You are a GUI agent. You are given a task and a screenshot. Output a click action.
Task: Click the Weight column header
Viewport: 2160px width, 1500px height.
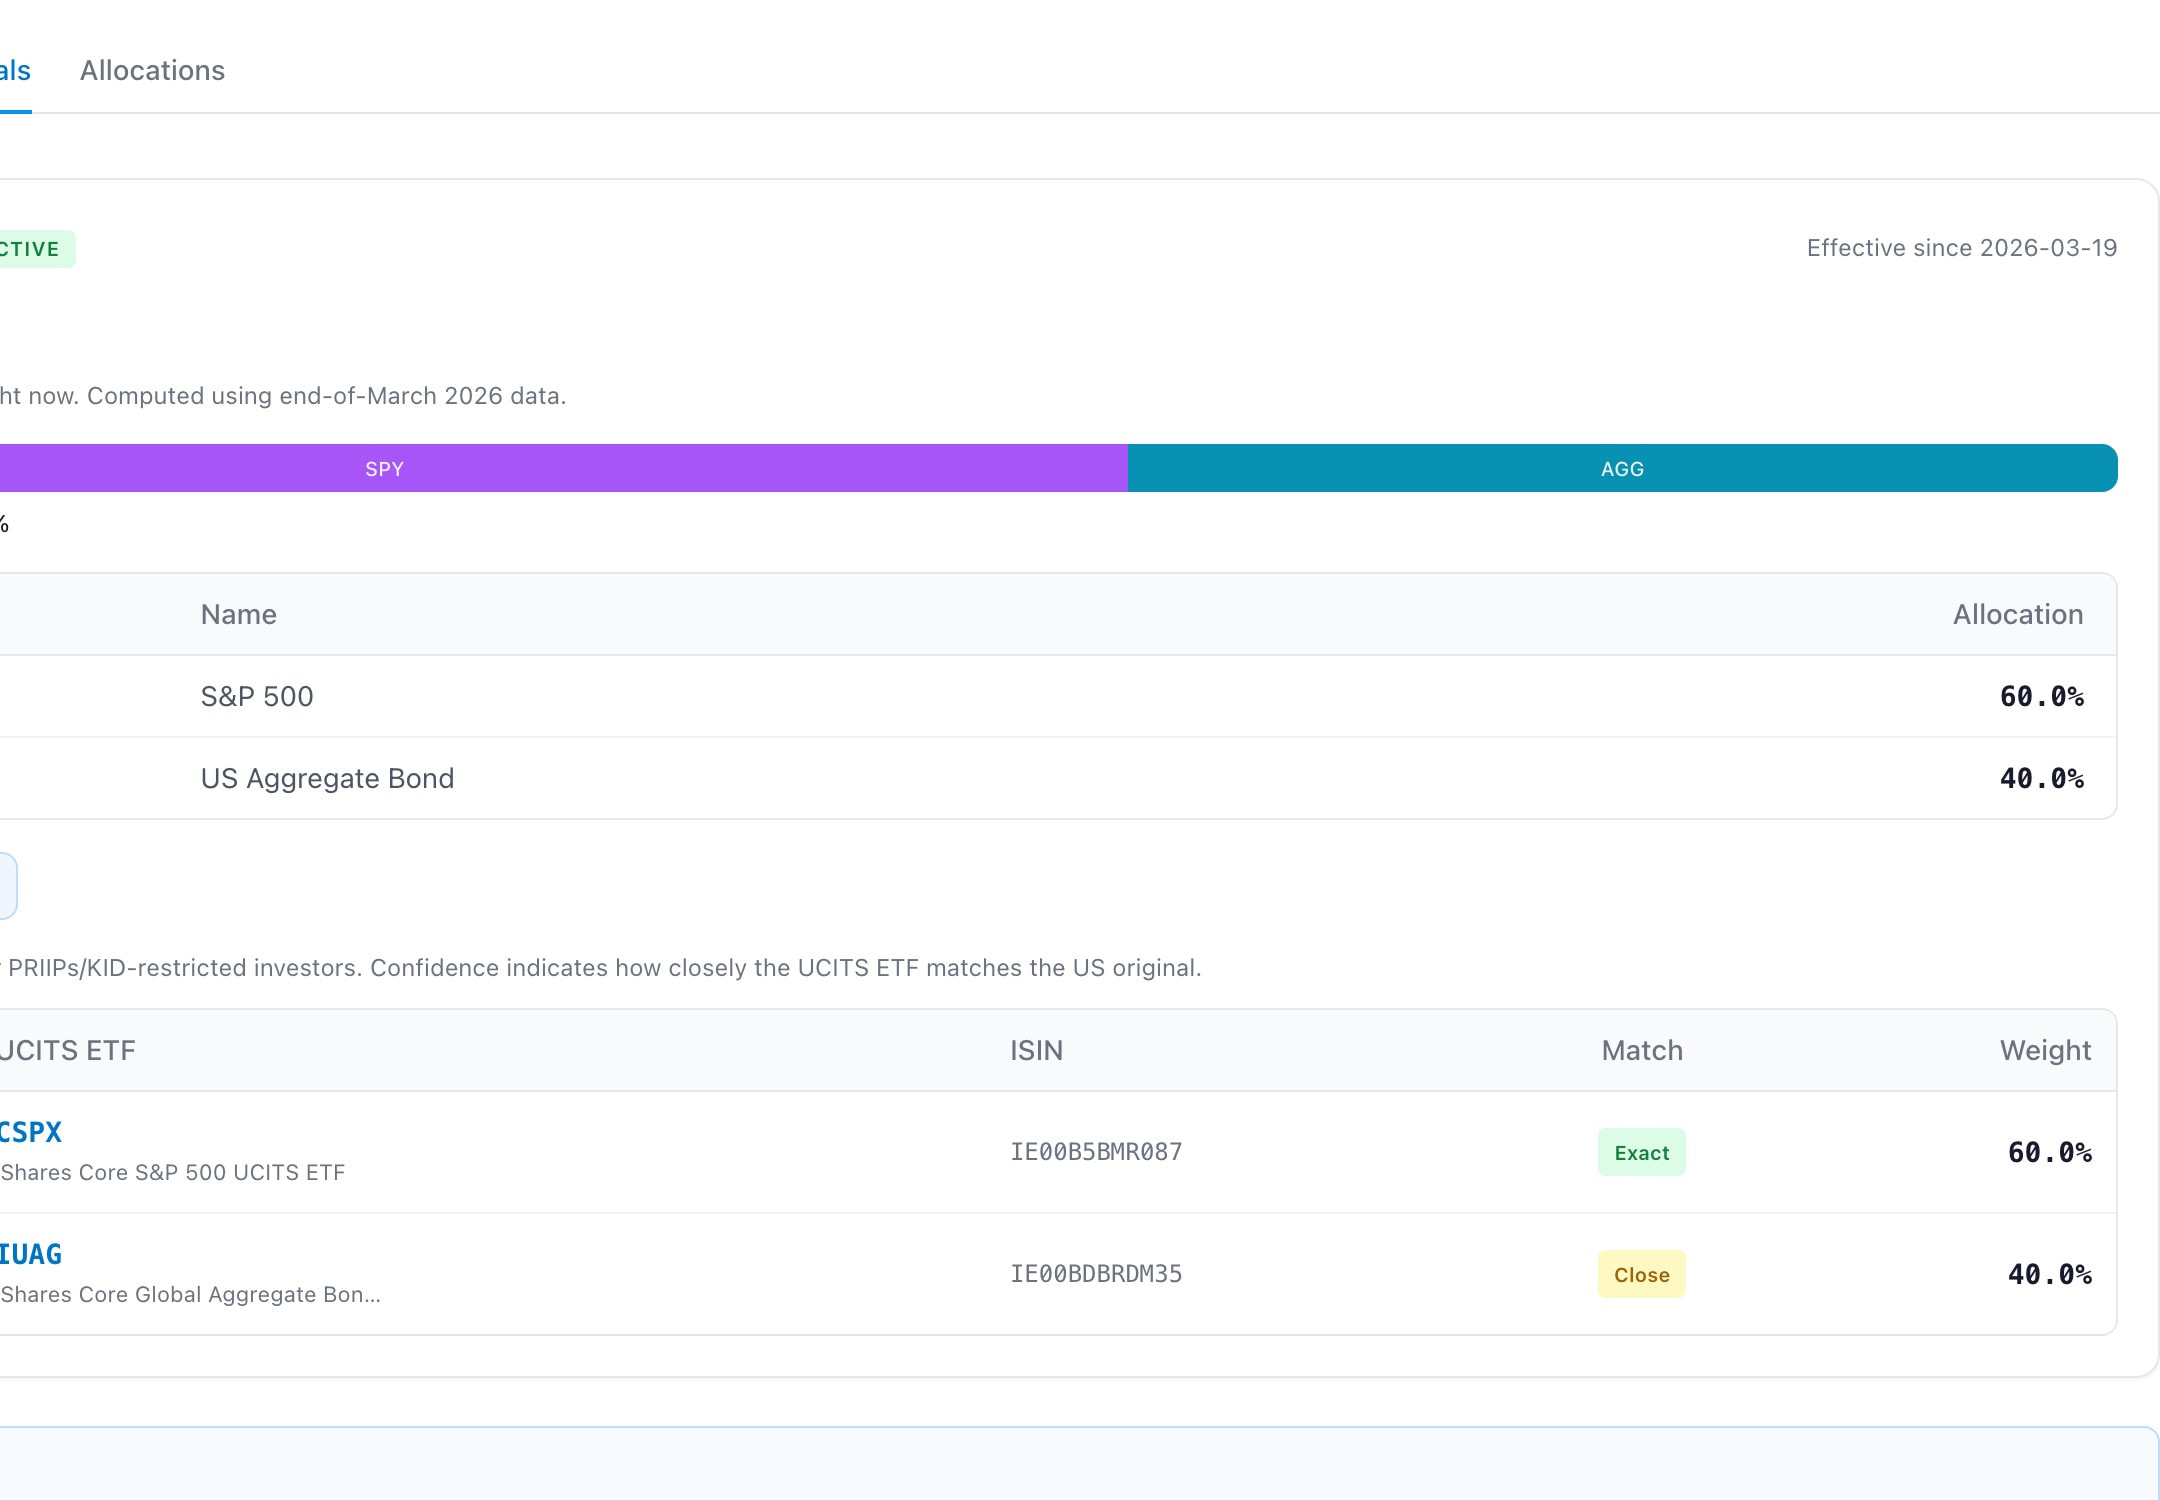coord(2045,1050)
